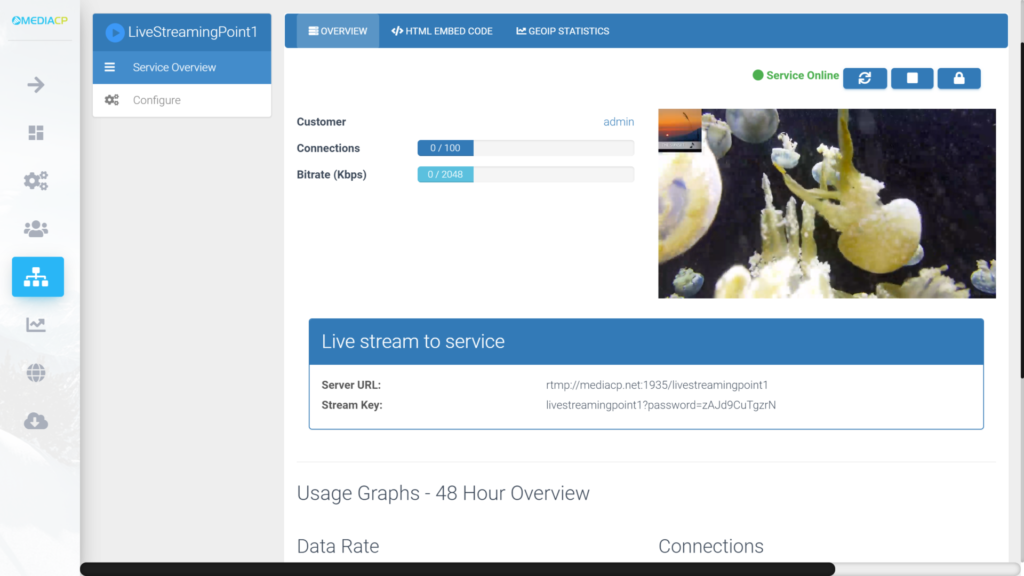Restart service with the refresh button

coord(865,78)
